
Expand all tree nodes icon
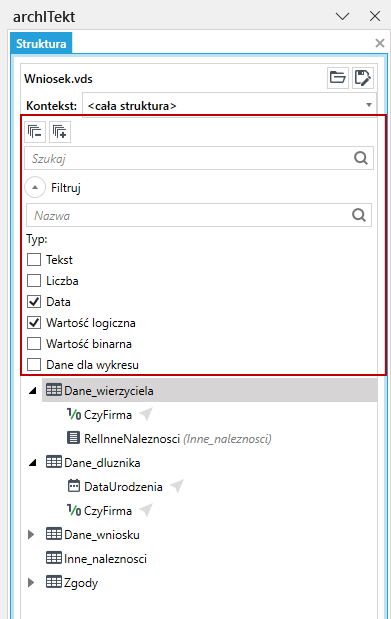pos(60,131)
